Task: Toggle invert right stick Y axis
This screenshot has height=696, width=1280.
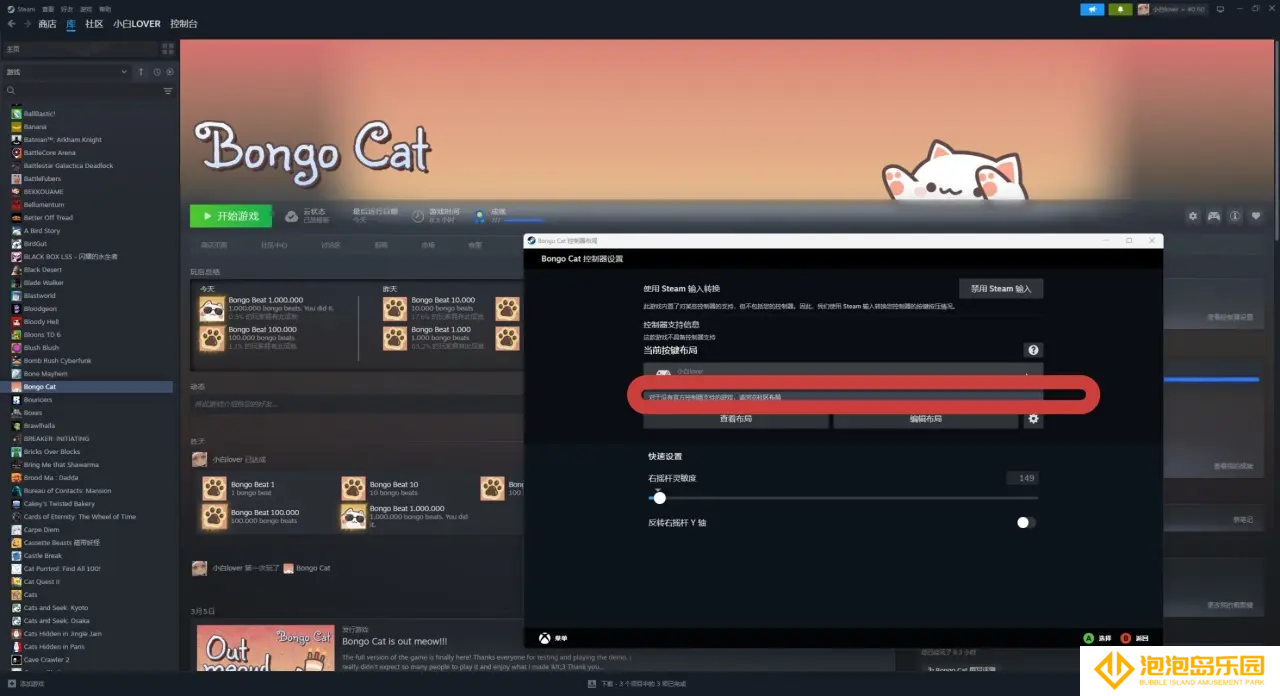Action: coord(1026,522)
